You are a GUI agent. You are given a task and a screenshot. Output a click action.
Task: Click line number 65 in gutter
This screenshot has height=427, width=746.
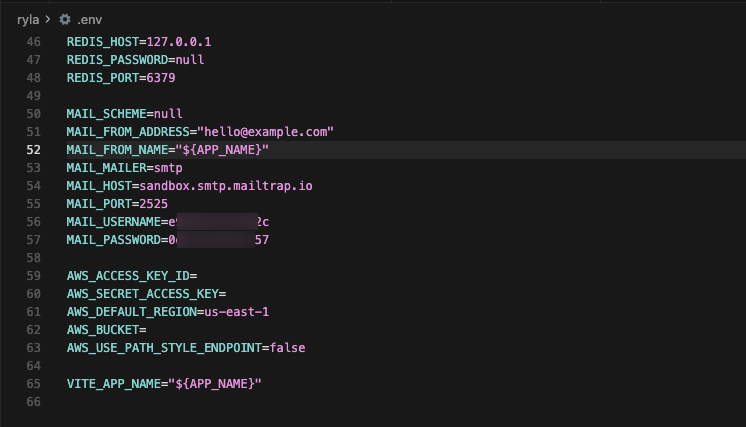click(x=33, y=384)
